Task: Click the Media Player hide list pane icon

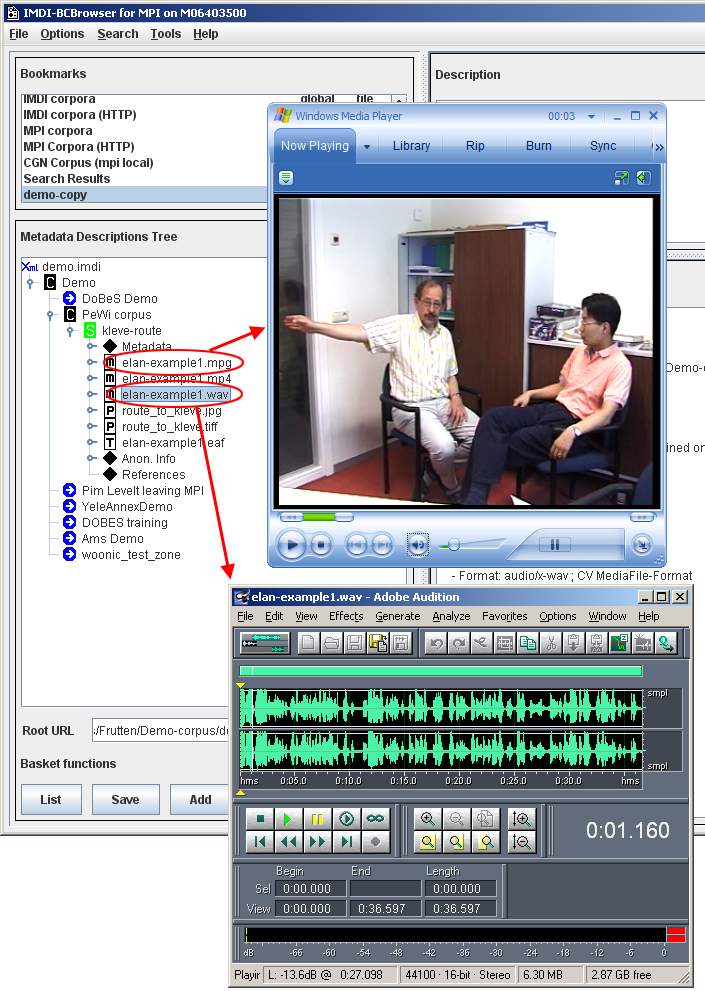Action: (x=644, y=178)
